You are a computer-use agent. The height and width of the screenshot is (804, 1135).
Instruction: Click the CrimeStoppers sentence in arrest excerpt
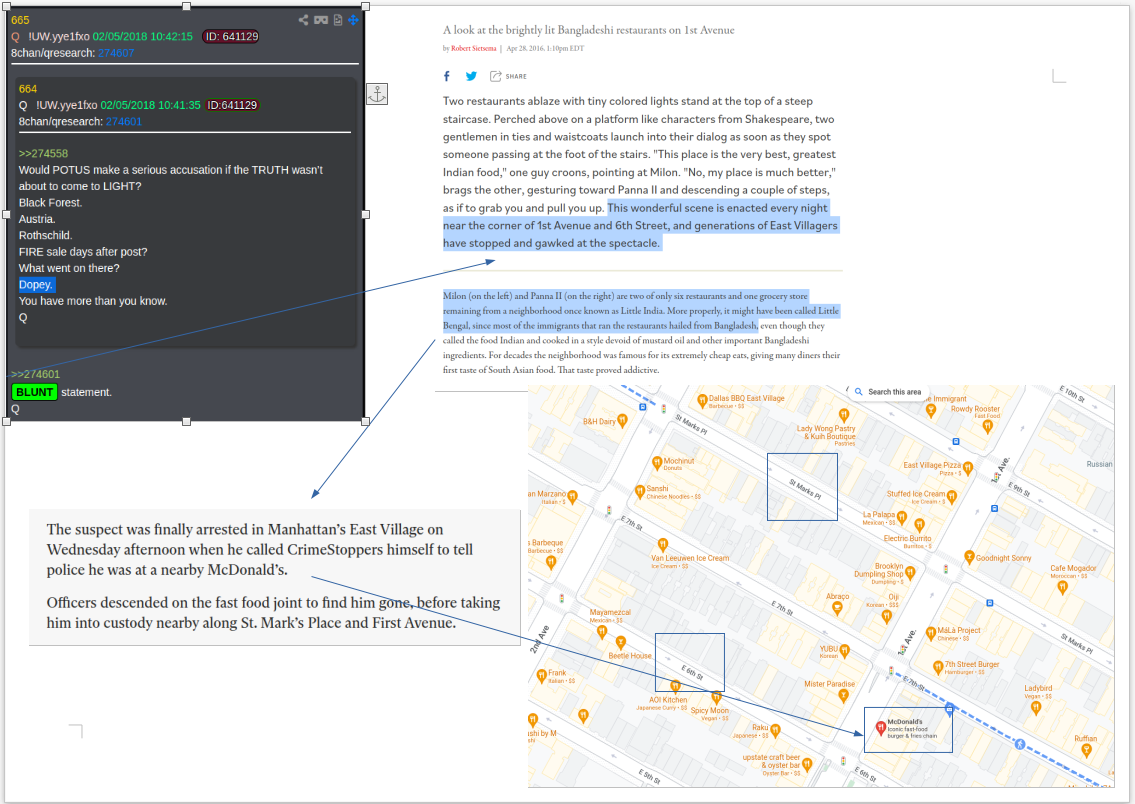[260, 549]
